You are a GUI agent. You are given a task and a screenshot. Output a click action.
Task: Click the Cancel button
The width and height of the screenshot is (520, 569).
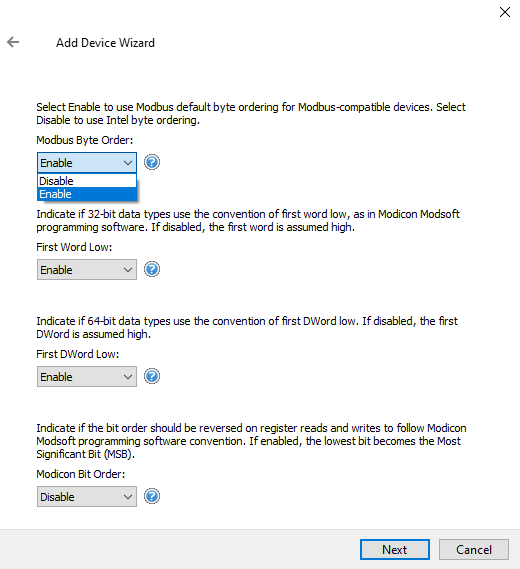[474, 549]
